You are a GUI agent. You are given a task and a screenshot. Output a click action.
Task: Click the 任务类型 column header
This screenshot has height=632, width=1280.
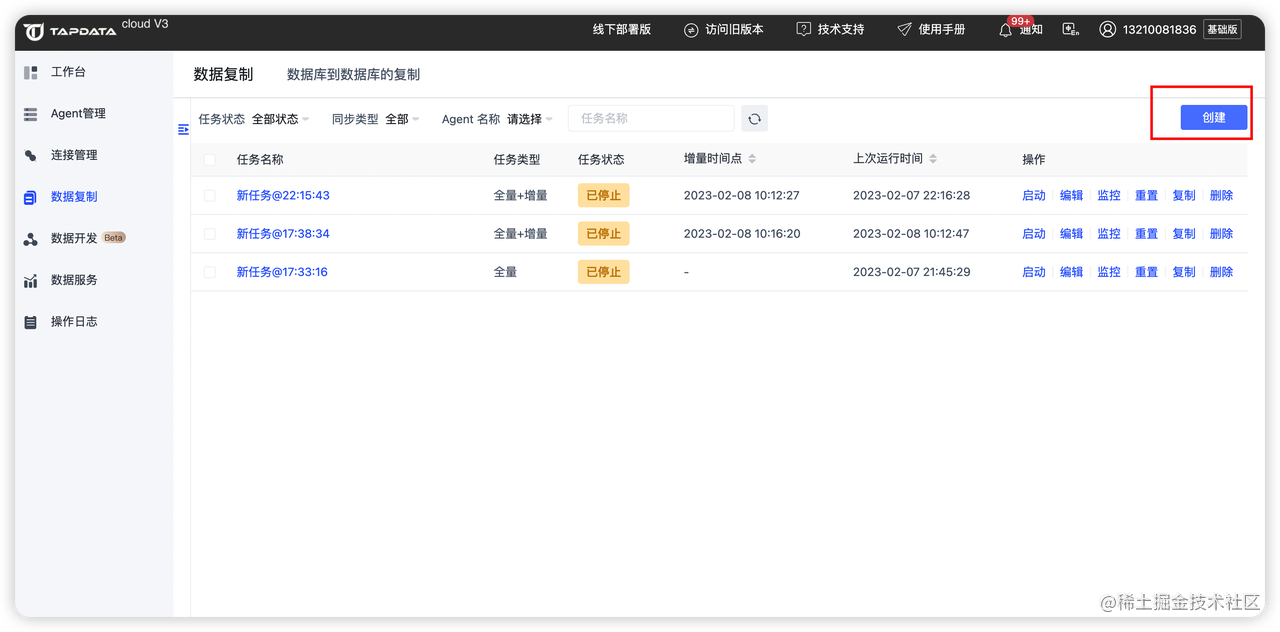(516, 159)
